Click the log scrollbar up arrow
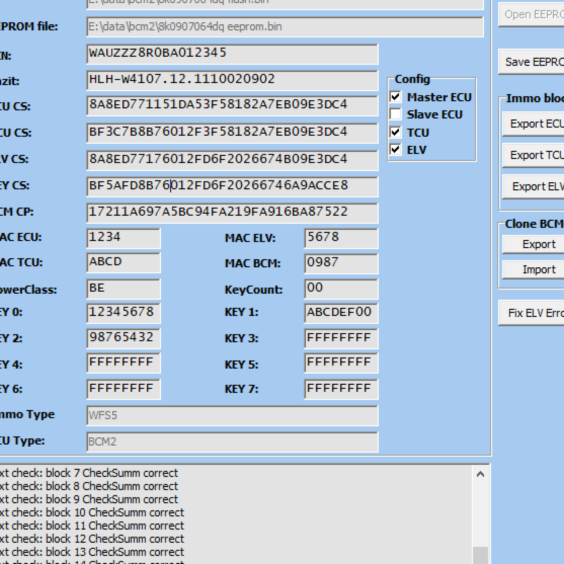Screen dimensions: 564x564 coord(480,474)
